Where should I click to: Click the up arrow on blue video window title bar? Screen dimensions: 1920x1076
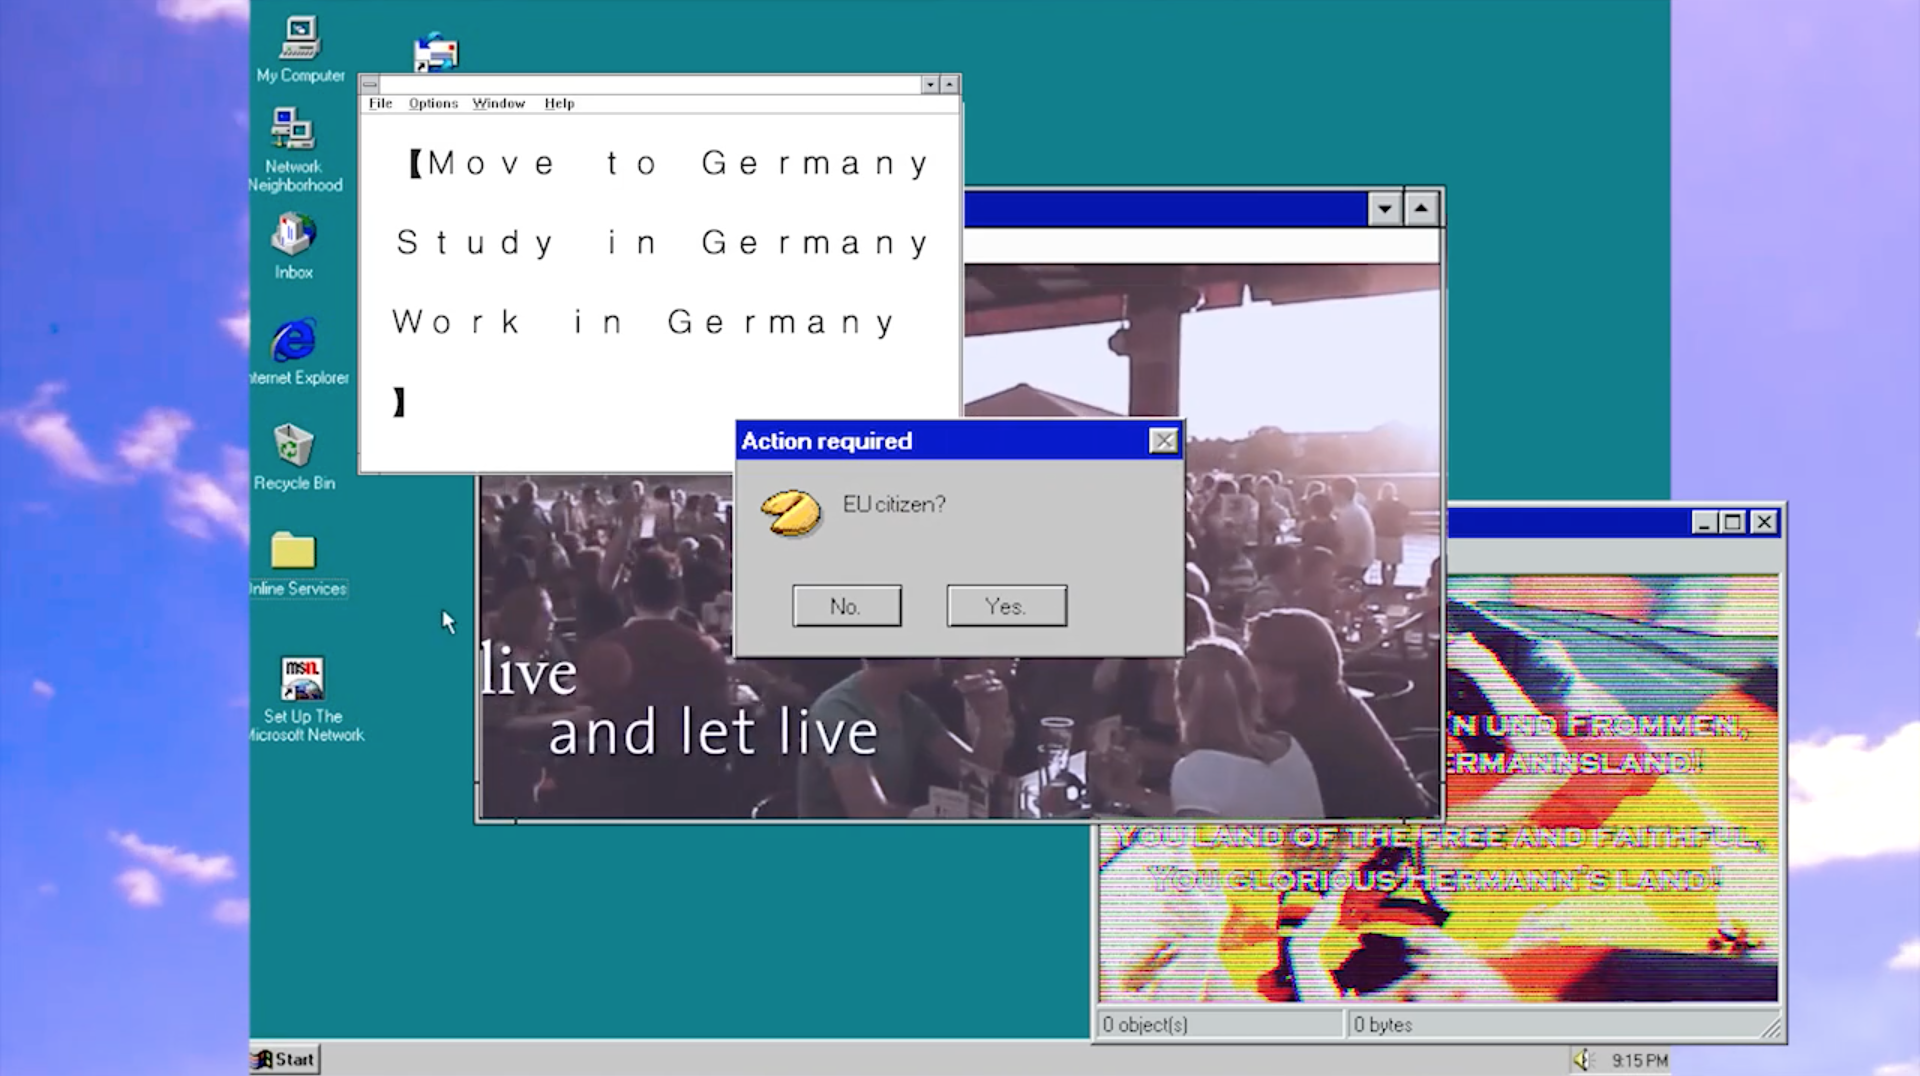click(x=1421, y=209)
